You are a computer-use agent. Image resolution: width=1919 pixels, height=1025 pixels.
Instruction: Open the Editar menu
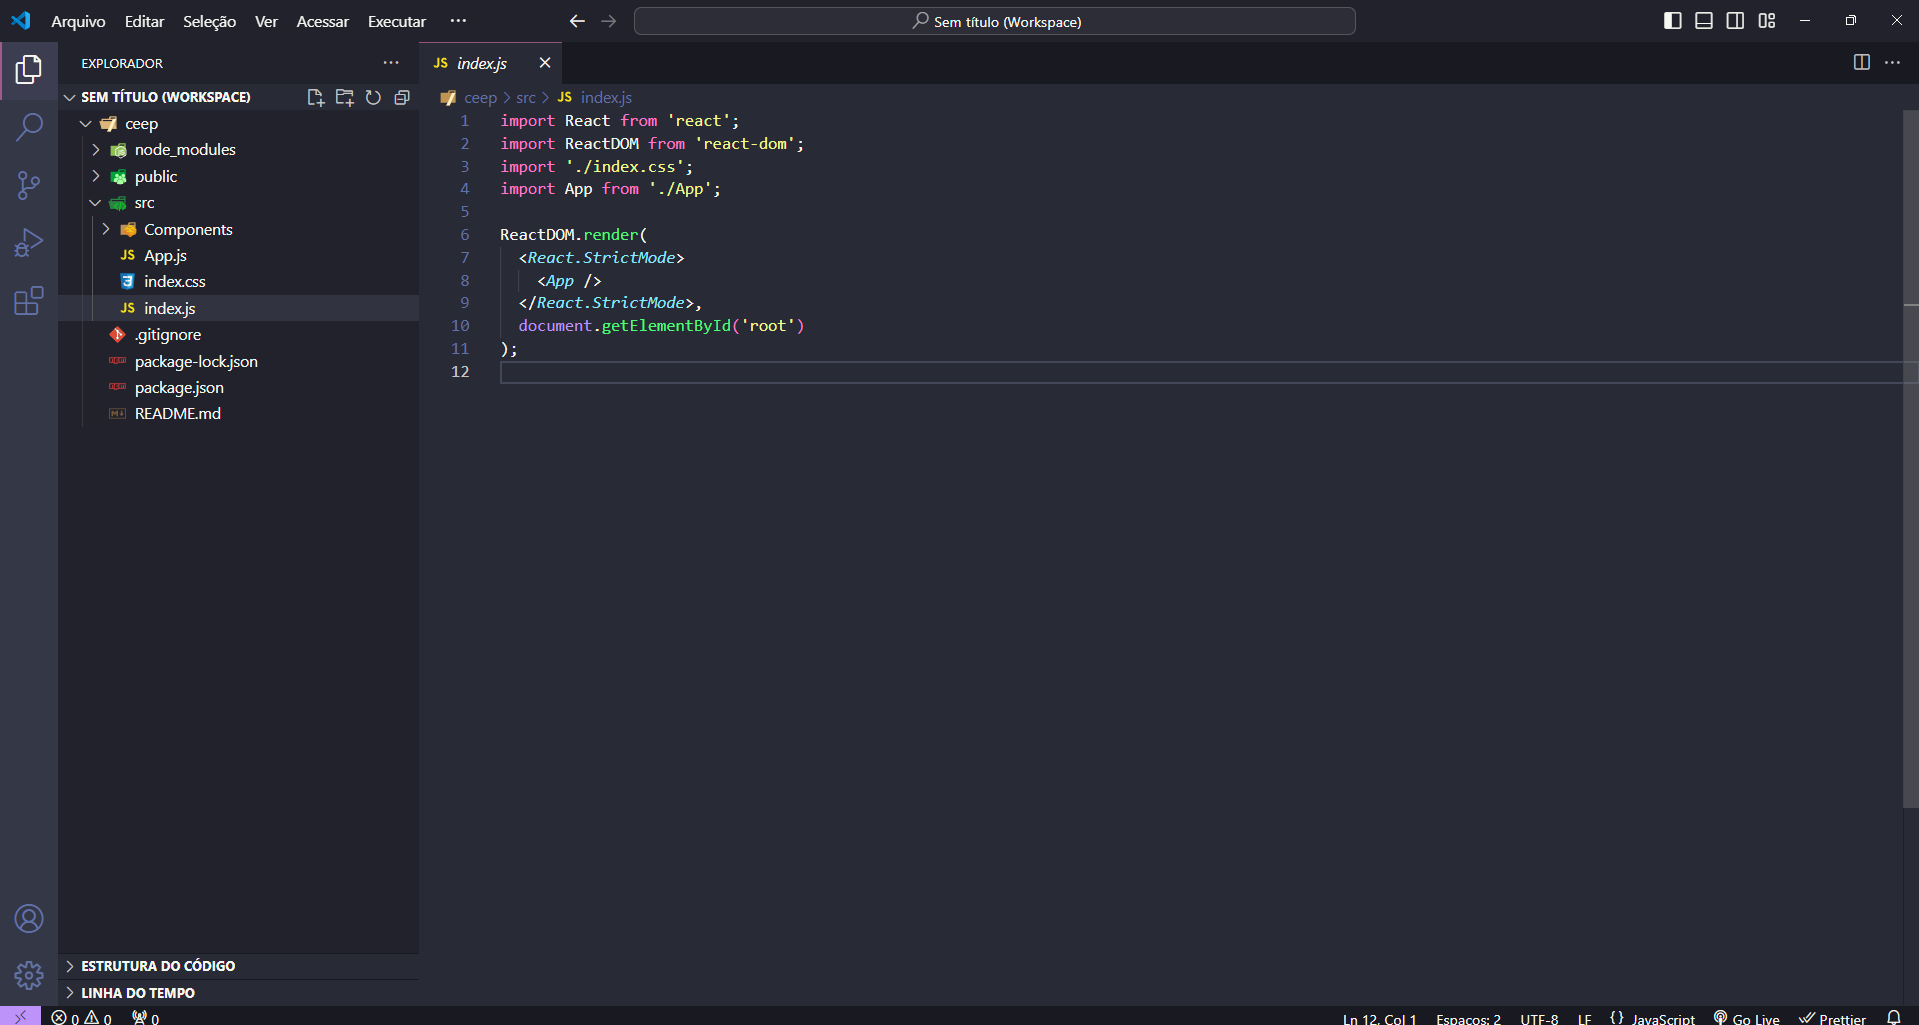point(144,21)
